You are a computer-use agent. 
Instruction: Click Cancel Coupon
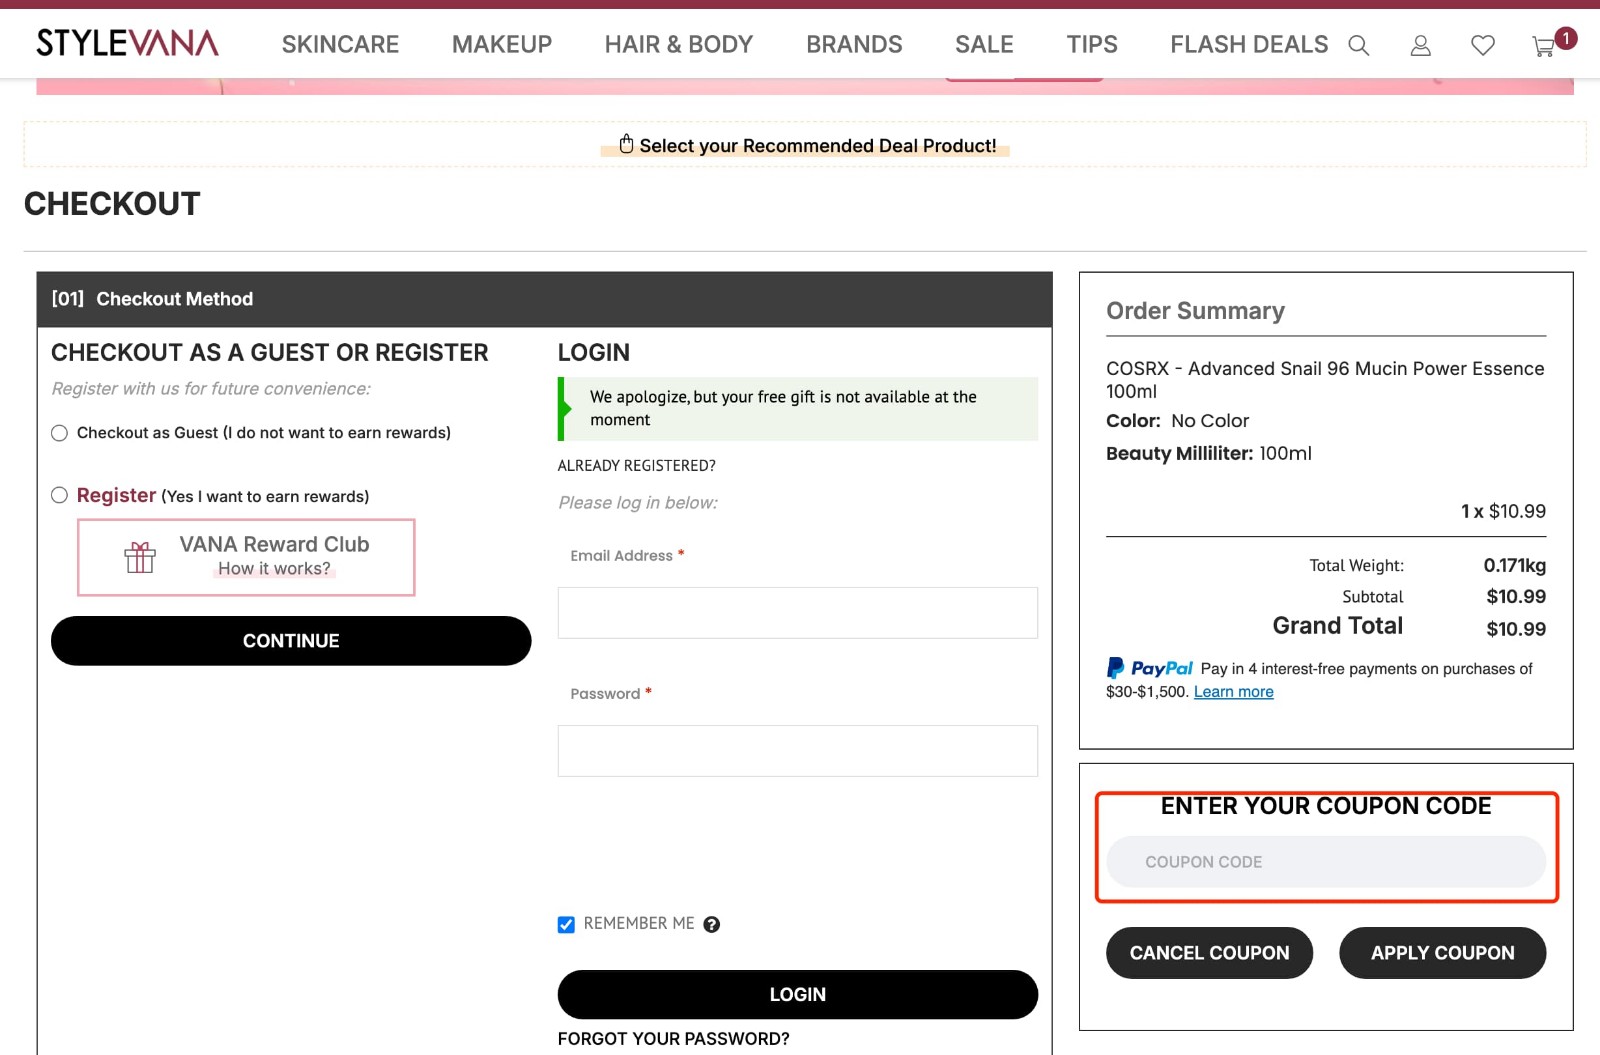click(x=1209, y=953)
